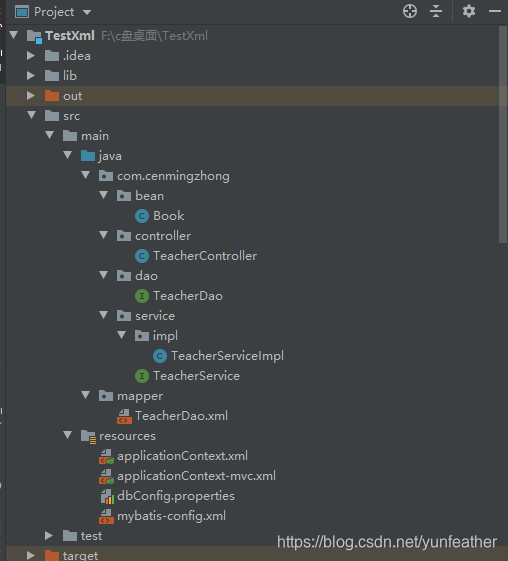Select dbConfig.properties file name
Image resolution: width=508 pixels, height=561 pixels.
pos(176,496)
